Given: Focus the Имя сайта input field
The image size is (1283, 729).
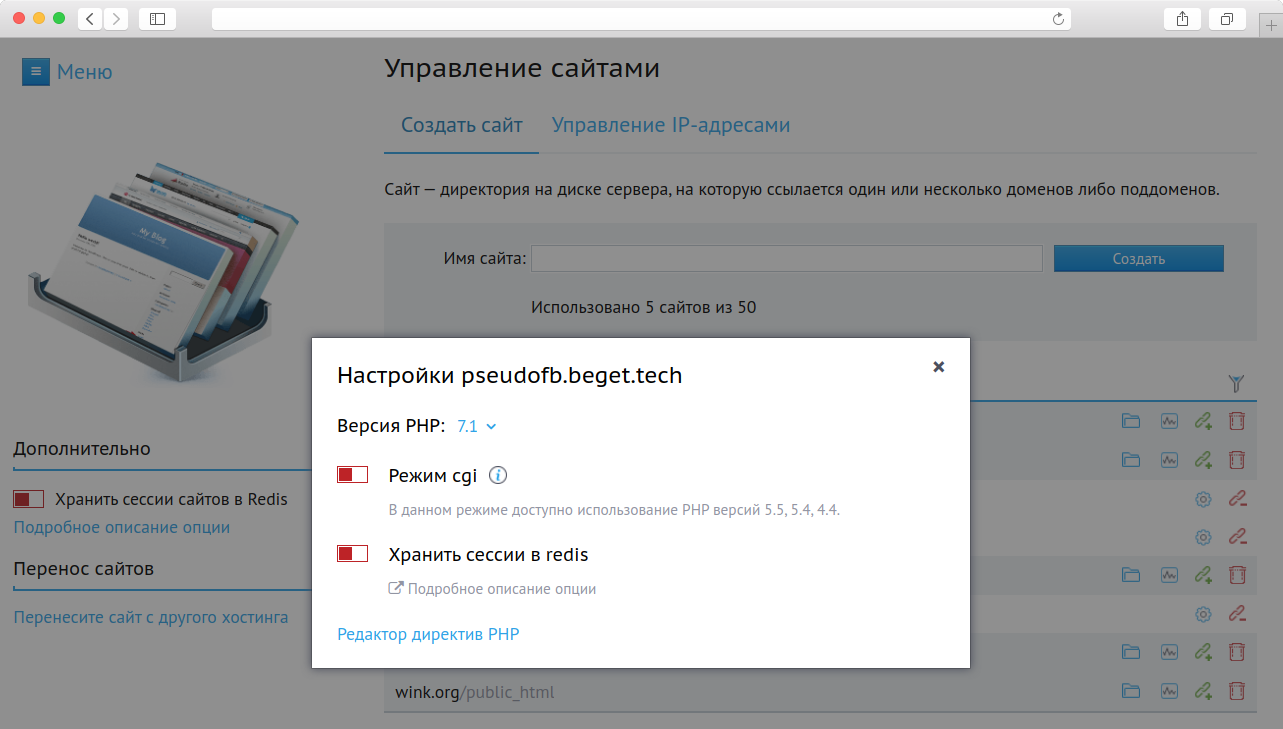Looking at the screenshot, I should click(x=787, y=258).
